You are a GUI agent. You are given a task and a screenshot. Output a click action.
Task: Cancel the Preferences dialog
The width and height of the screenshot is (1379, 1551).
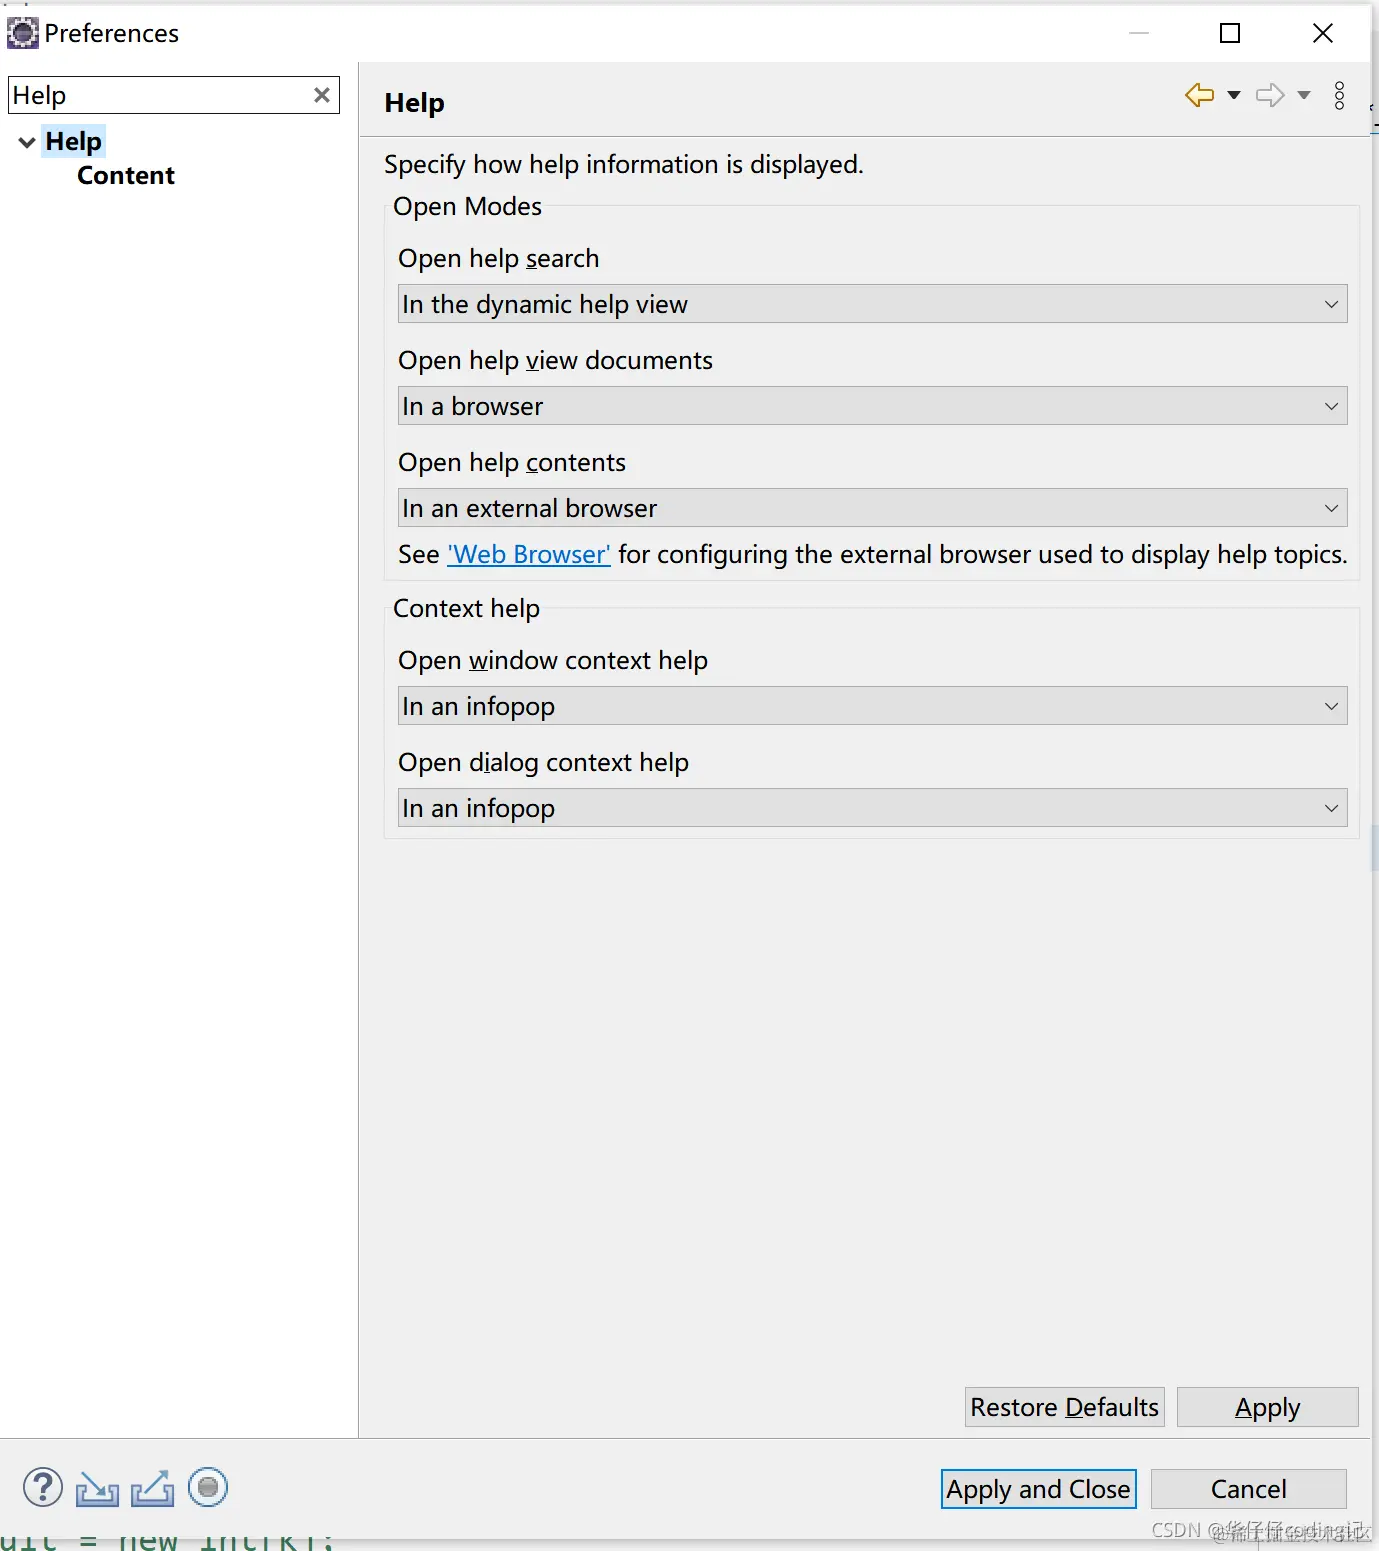coord(1249,1489)
